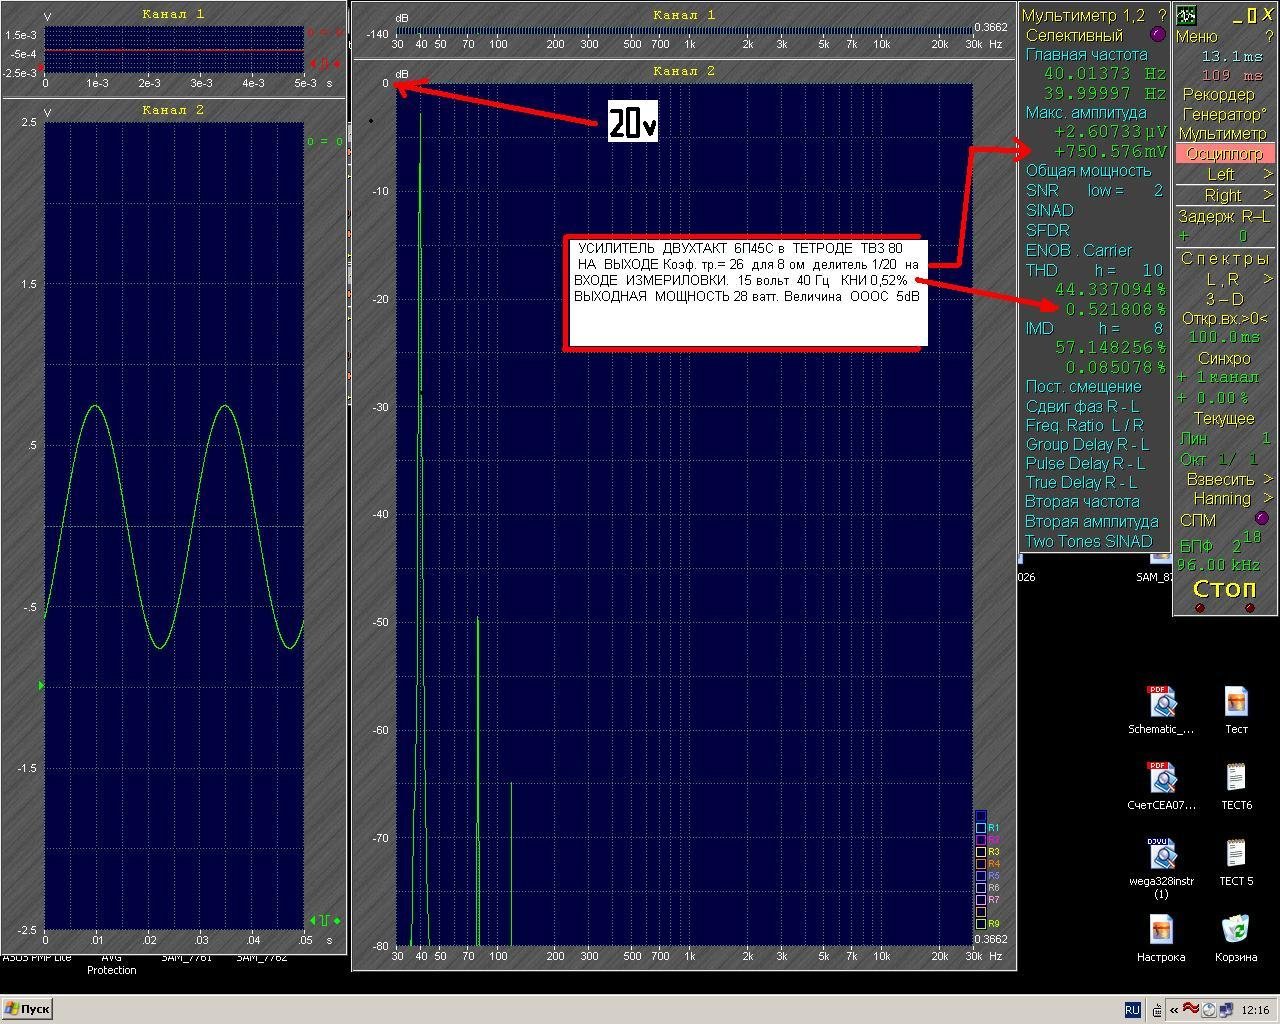Open the СчетCEA07 PDF desktop file
Image resolution: width=1280 pixels, height=1024 pixels.
1161,786
